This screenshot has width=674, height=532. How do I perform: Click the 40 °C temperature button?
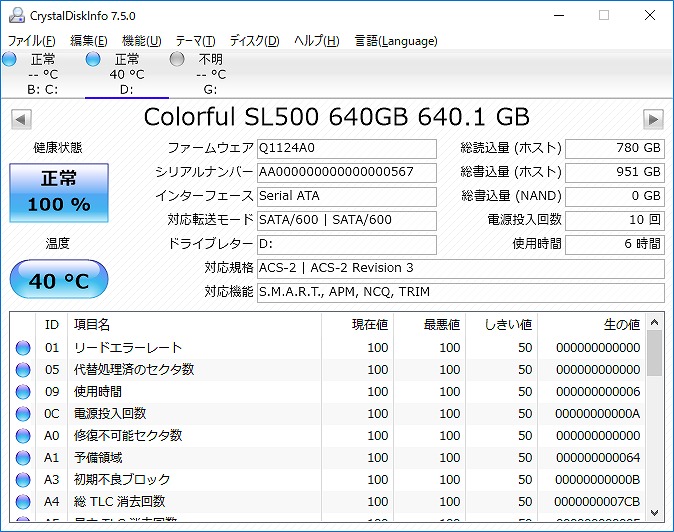tap(58, 281)
